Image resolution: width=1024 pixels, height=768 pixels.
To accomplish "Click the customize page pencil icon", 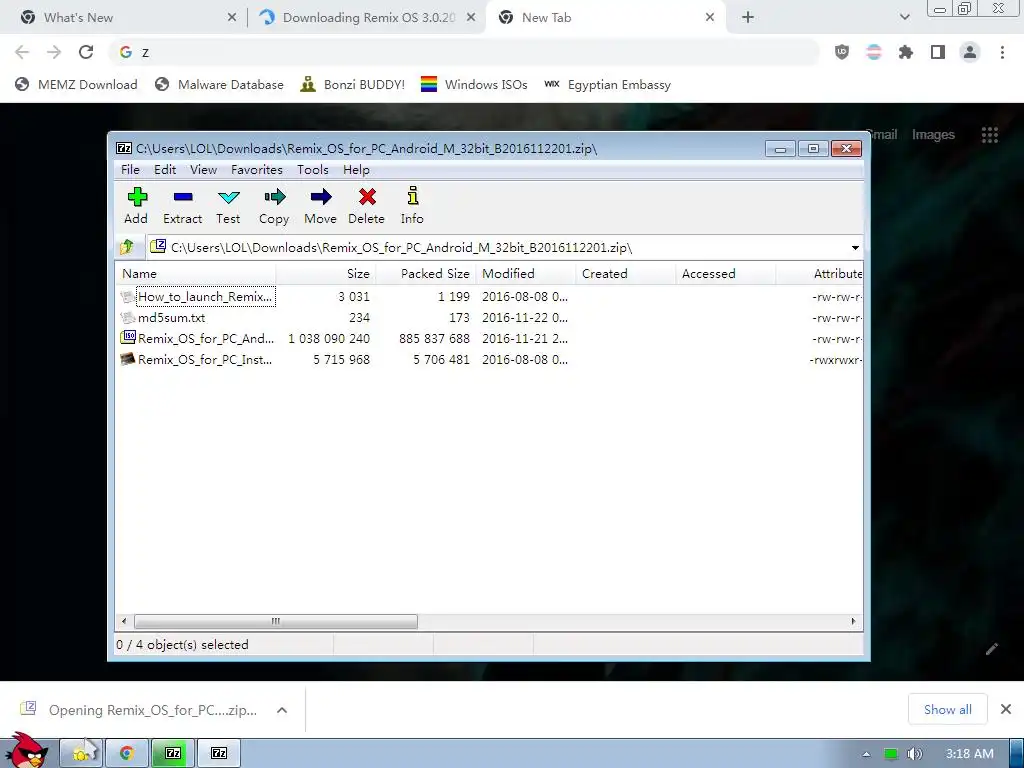I will tap(991, 648).
